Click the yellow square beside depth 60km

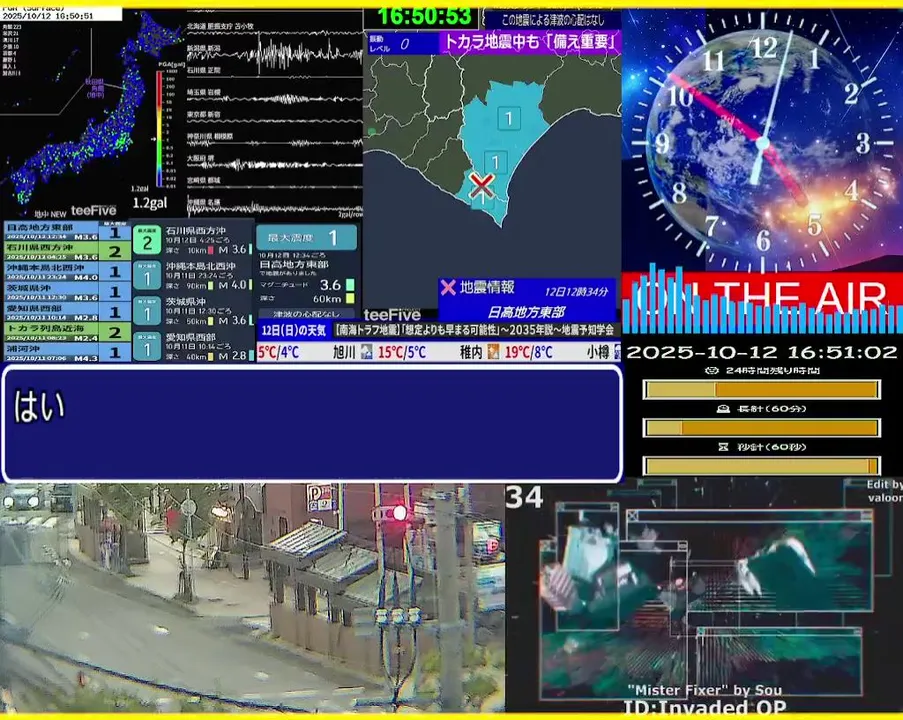[x=350, y=298]
